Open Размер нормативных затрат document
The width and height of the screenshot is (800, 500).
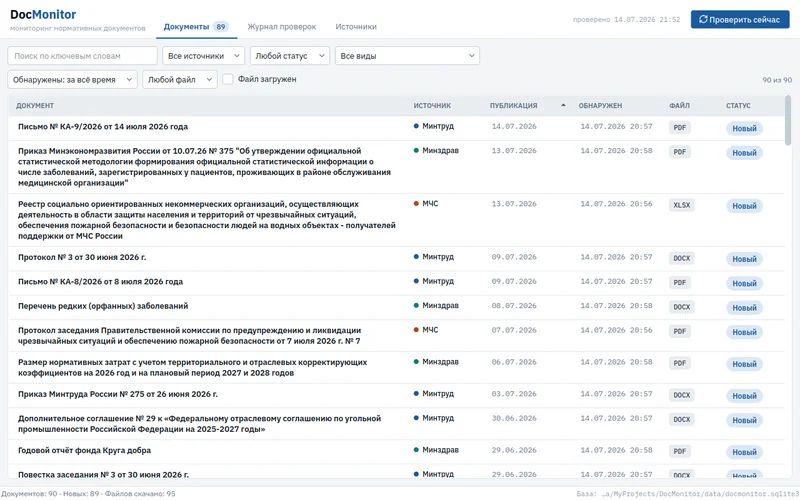192,367
